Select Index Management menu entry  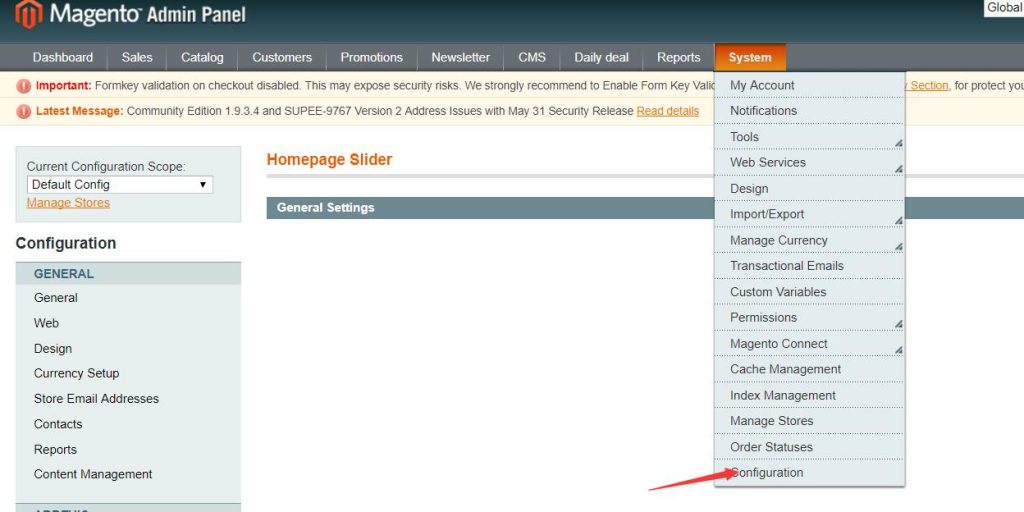click(x=782, y=395)
